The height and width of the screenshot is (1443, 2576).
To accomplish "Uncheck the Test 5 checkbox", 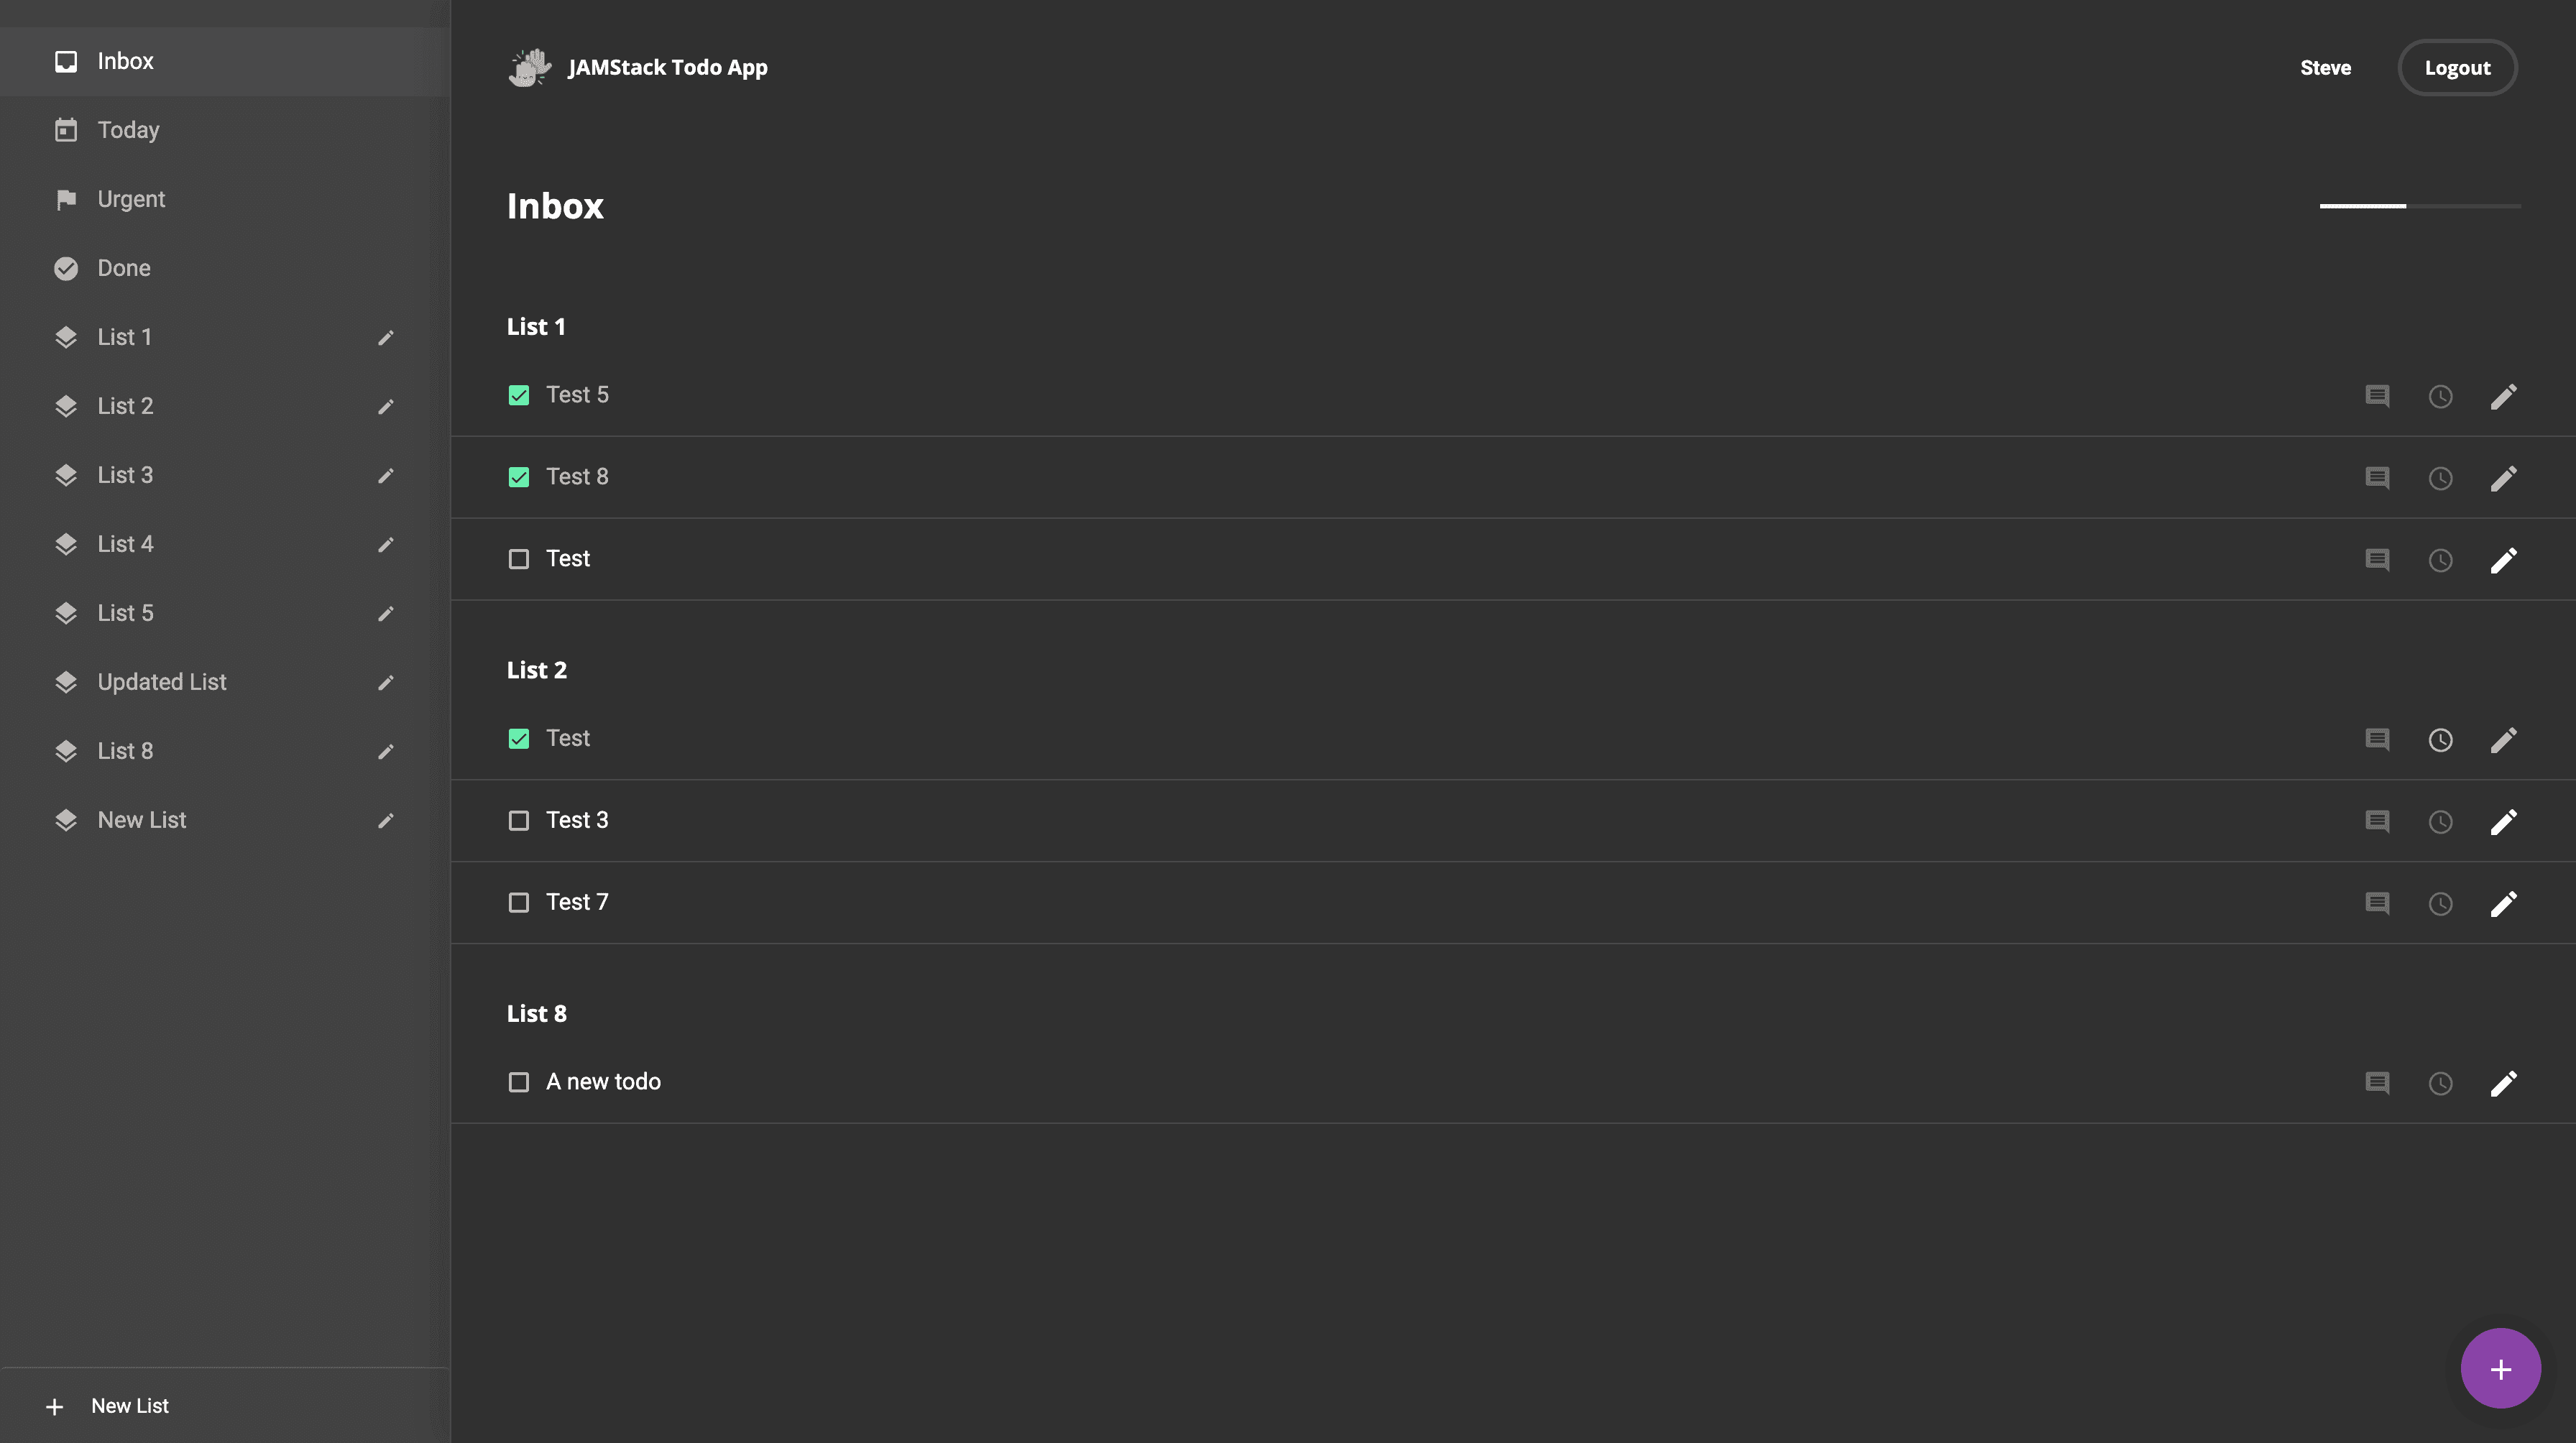I will (518, 396).
